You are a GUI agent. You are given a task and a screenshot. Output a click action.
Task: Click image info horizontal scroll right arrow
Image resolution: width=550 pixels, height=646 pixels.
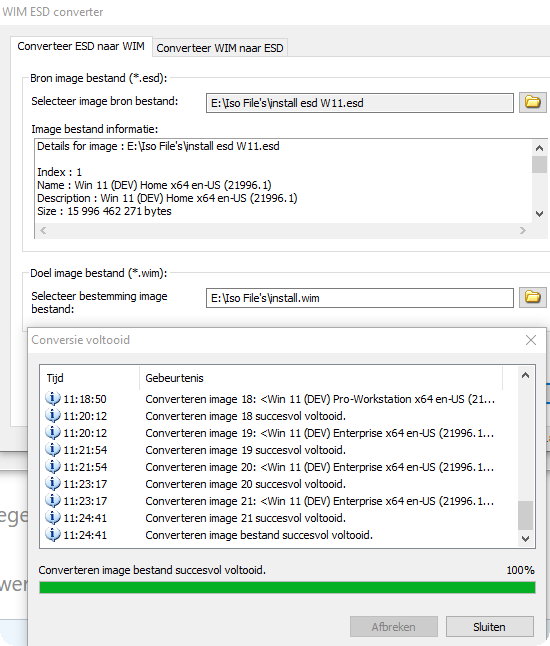(523, 230)
